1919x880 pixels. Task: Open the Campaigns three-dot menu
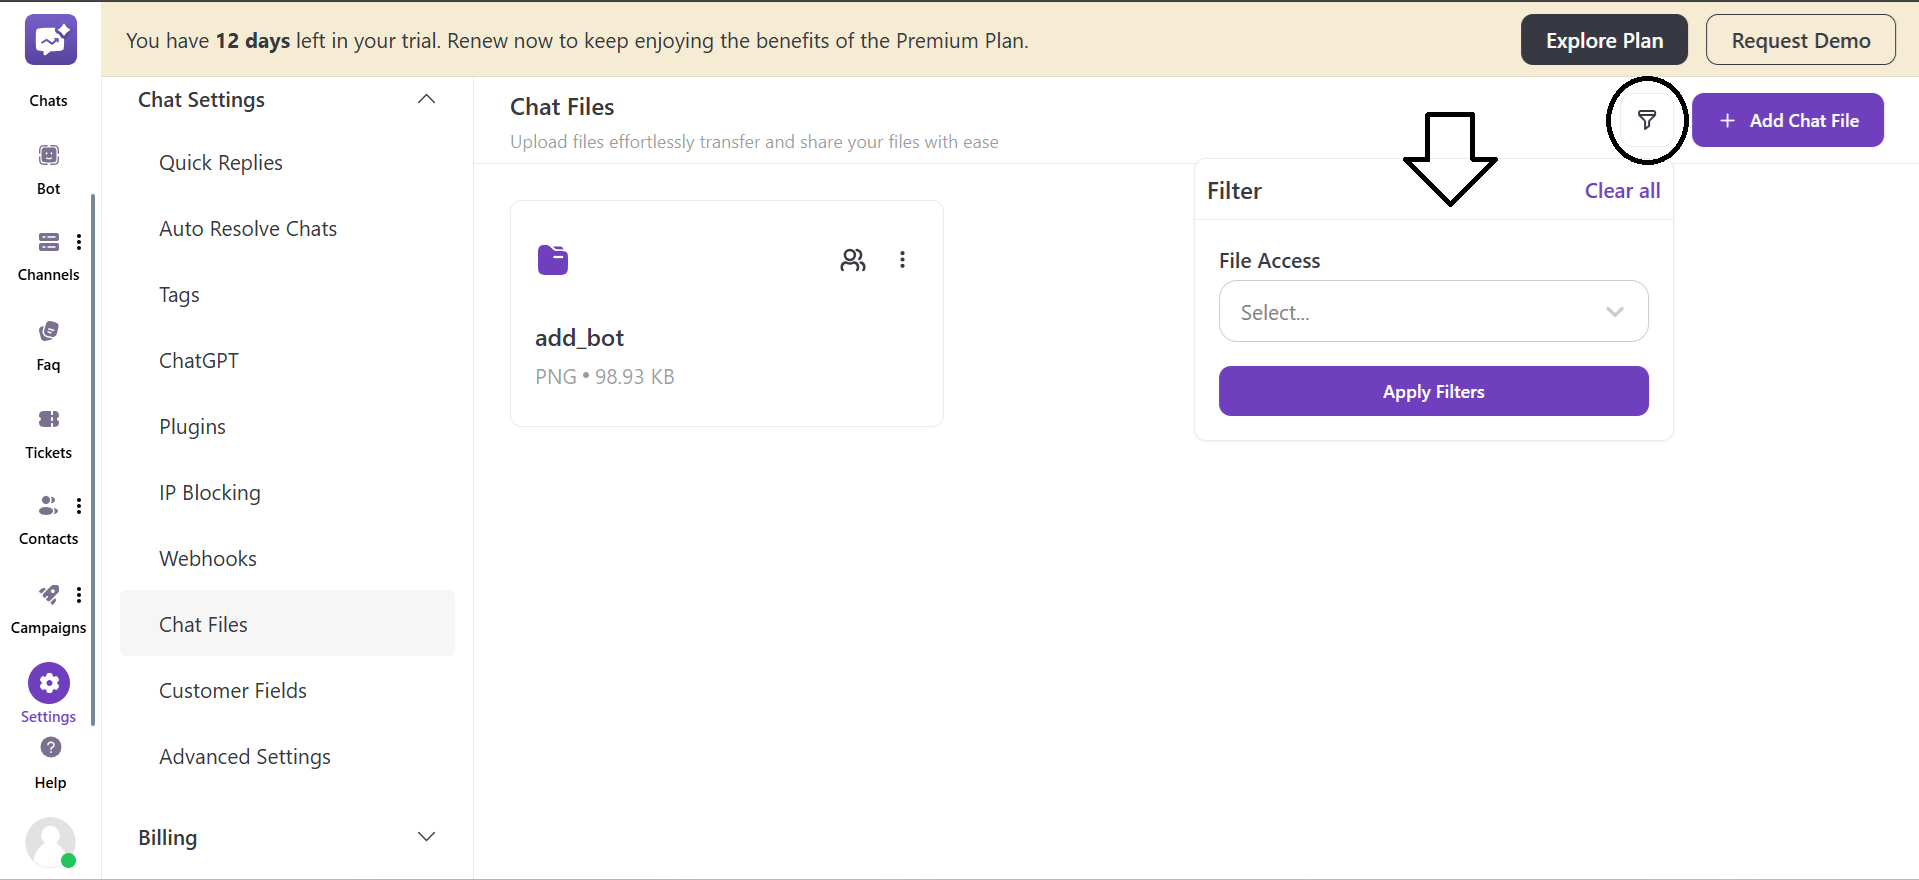(79, 595)
